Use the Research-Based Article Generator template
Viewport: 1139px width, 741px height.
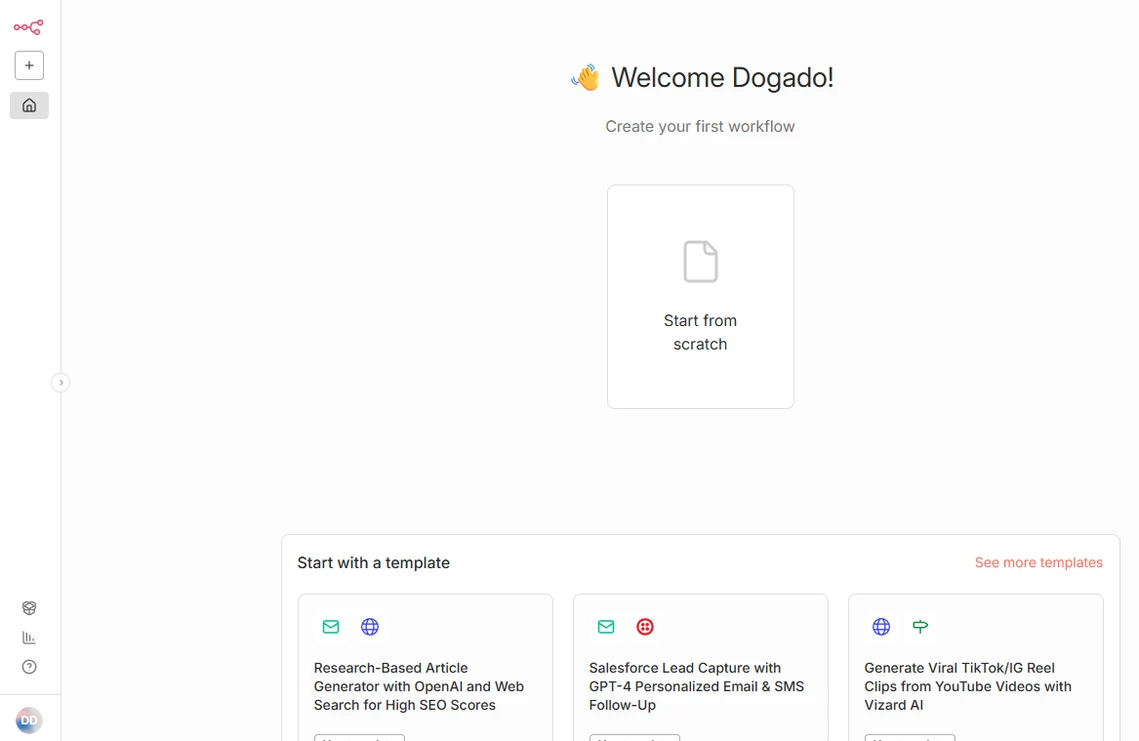tap(359, 738)
